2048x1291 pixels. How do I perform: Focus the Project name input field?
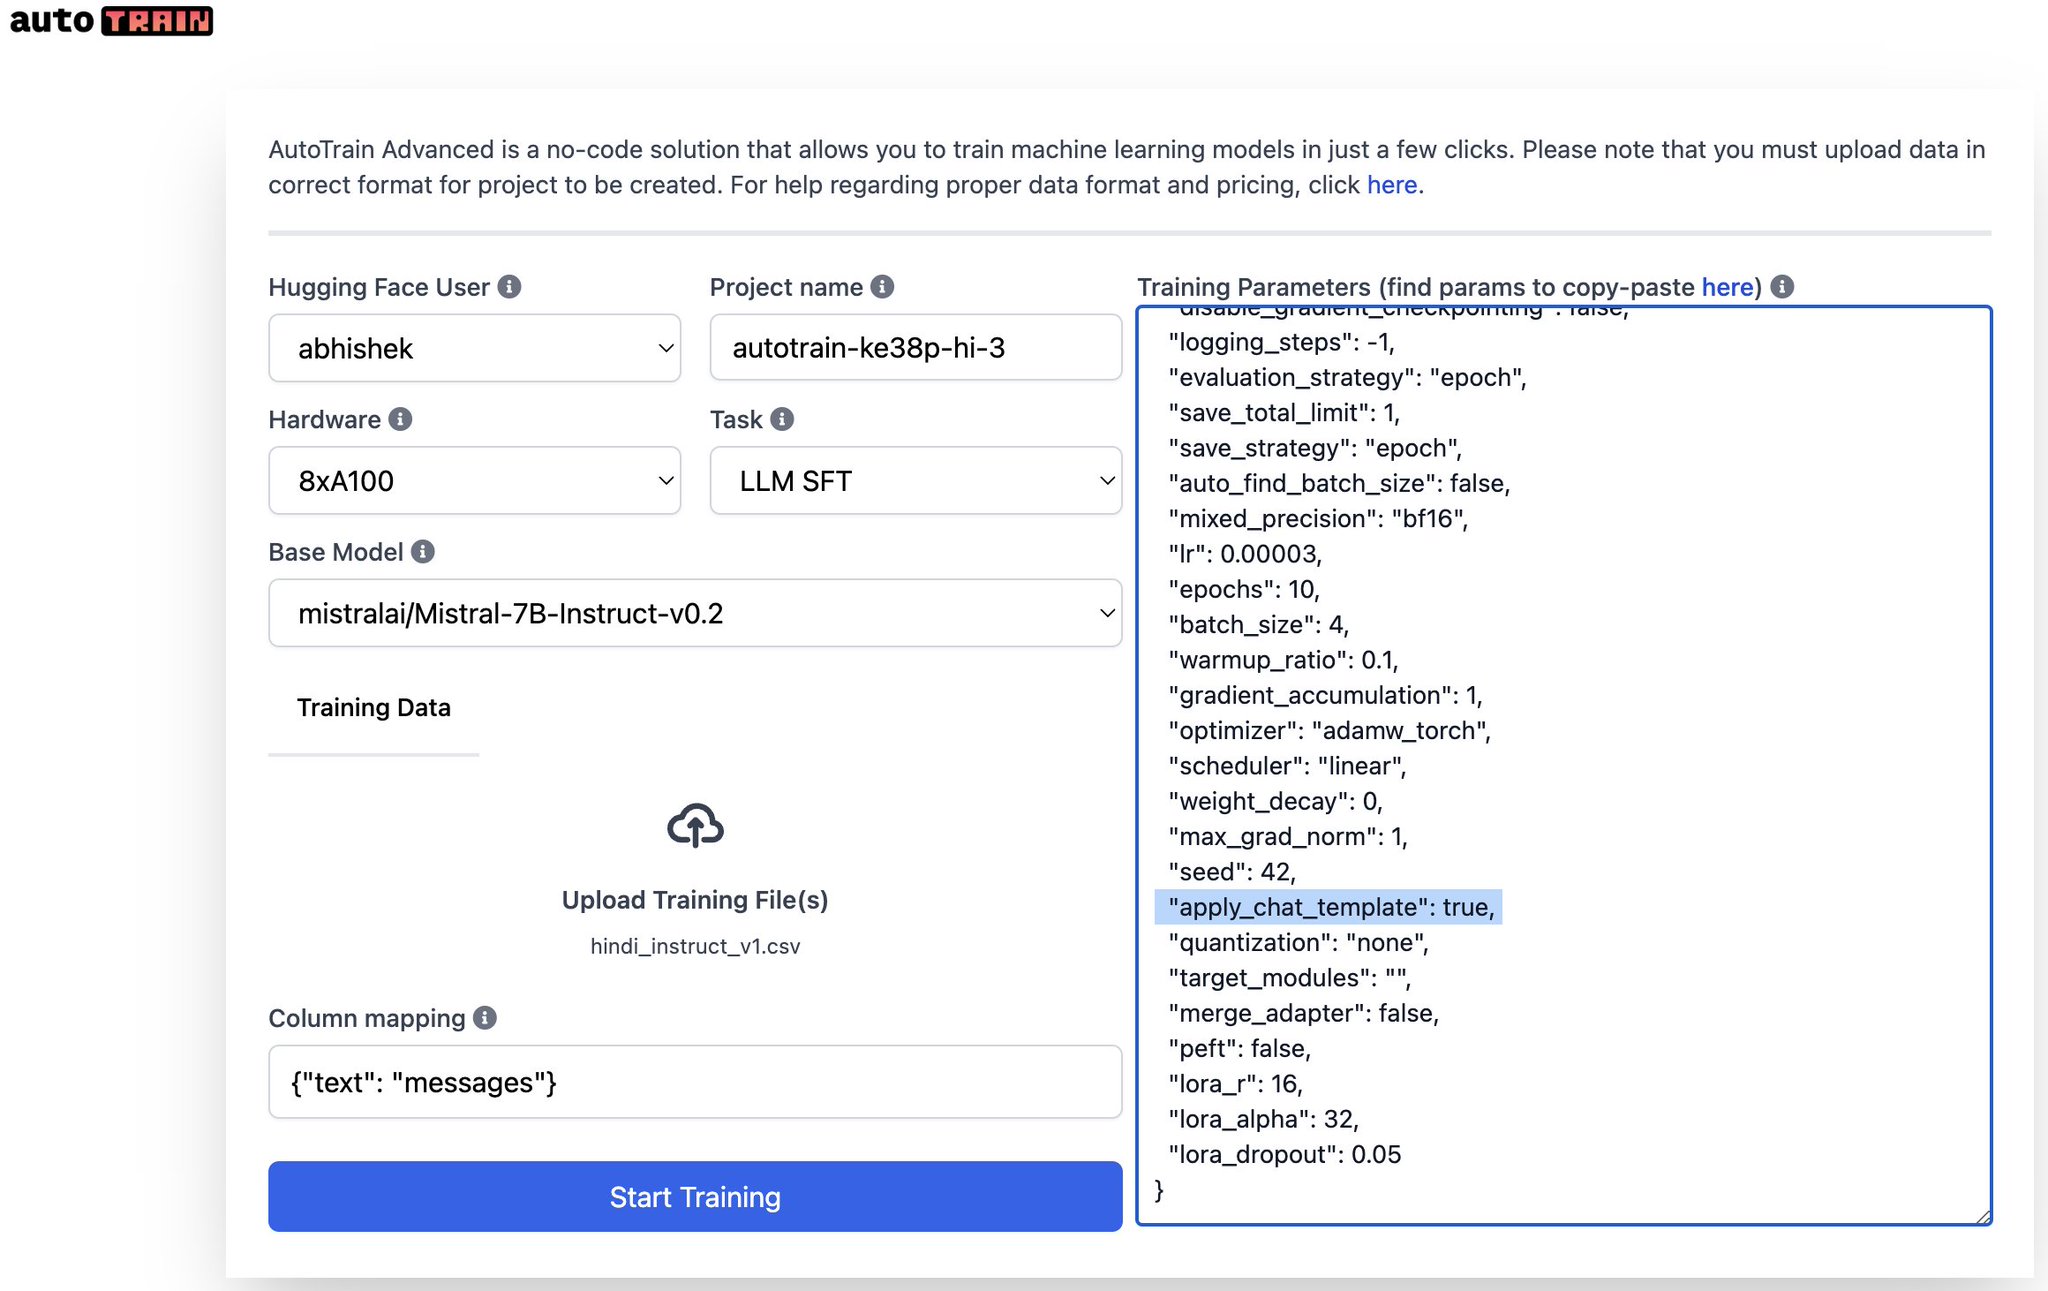(x=915, y=348)
